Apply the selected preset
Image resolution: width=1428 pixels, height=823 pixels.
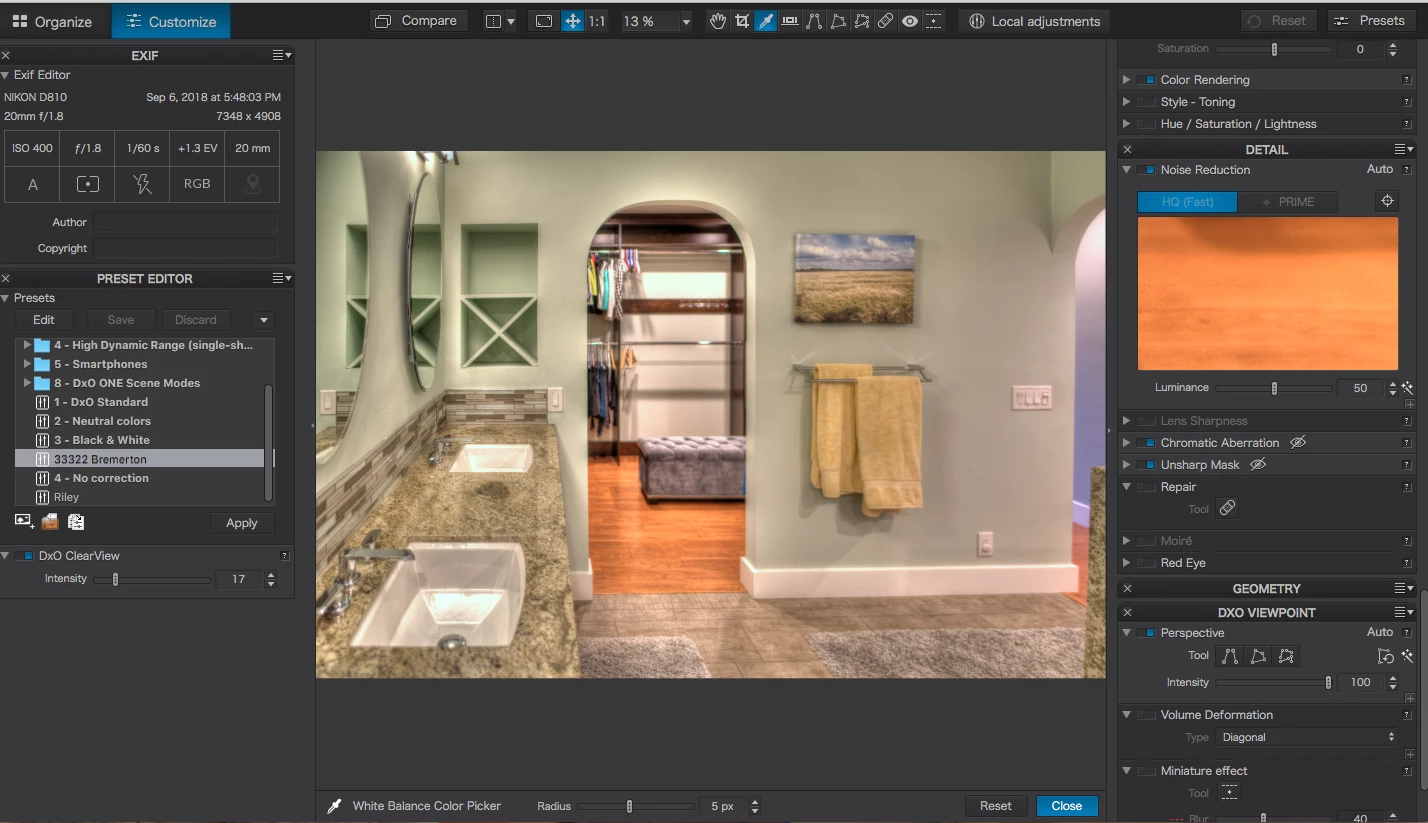pos(242,523)
